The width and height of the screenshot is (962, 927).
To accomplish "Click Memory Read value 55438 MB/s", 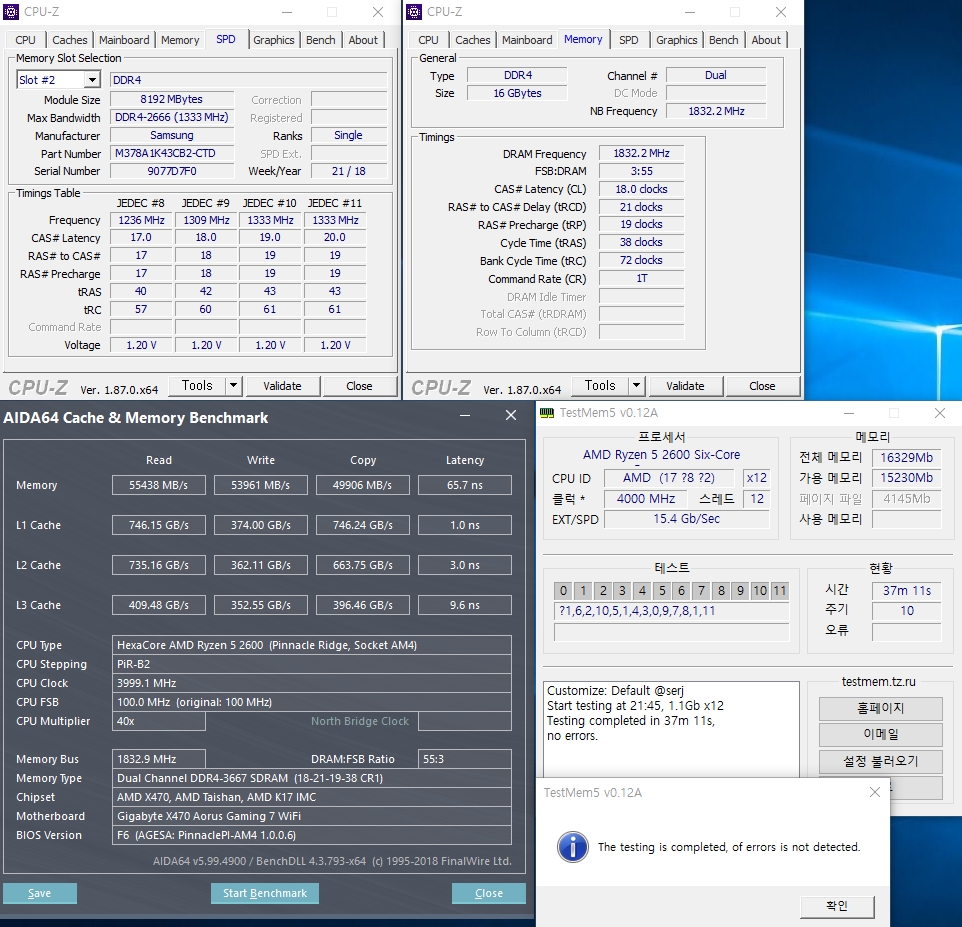I will pos(159,485).
